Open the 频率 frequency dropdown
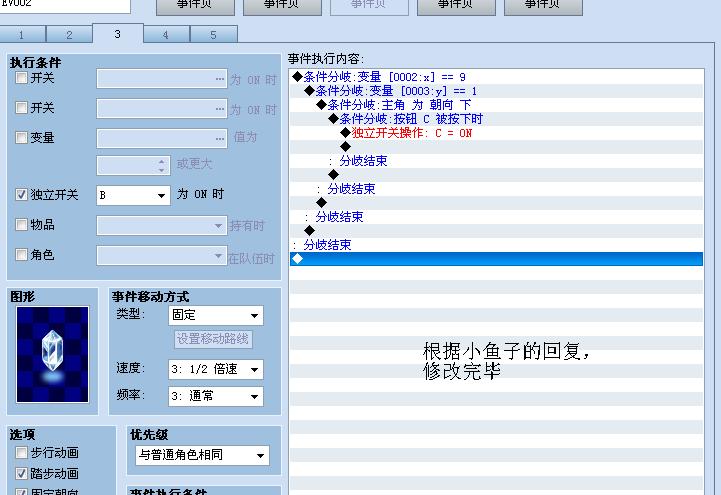 (216, 396)
